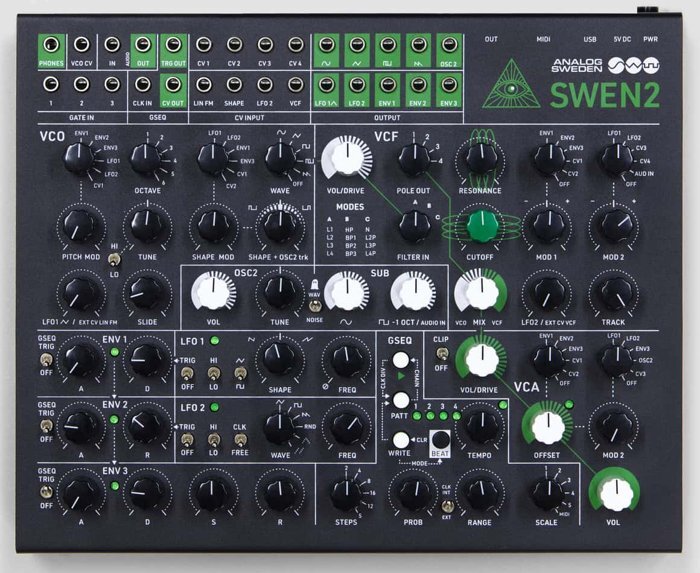Click the green CUTOFF knob
This screenshot has width=700, height=573.
482,226
